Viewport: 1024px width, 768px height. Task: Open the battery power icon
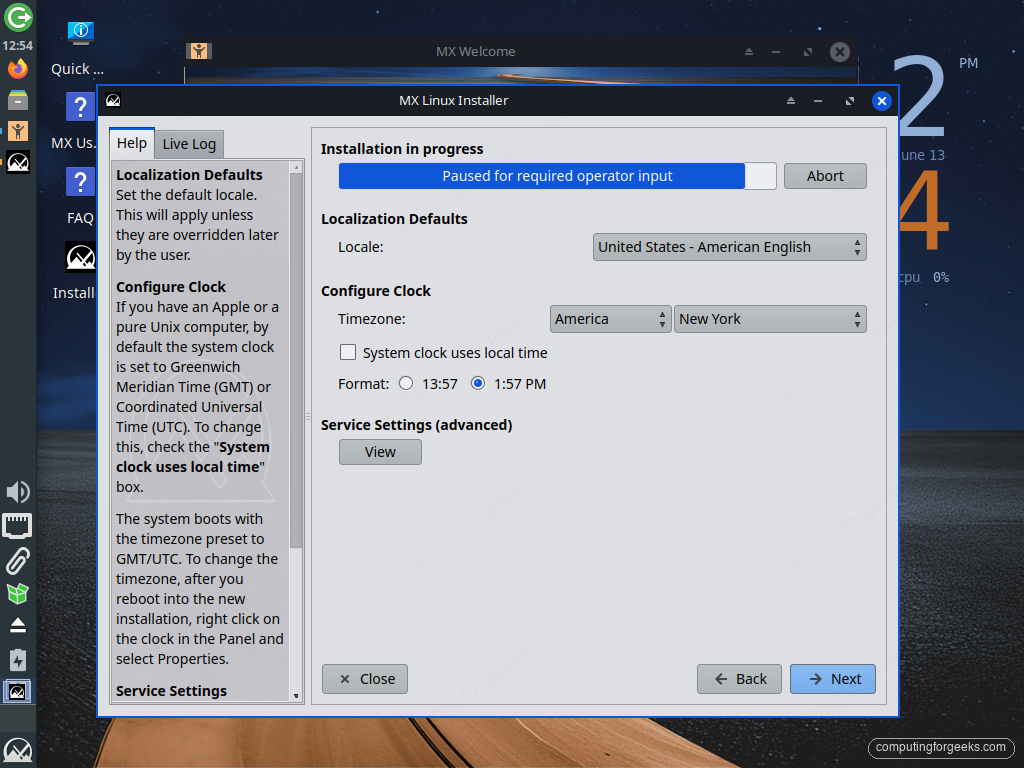pyautogui.click(x=18, y=660)
